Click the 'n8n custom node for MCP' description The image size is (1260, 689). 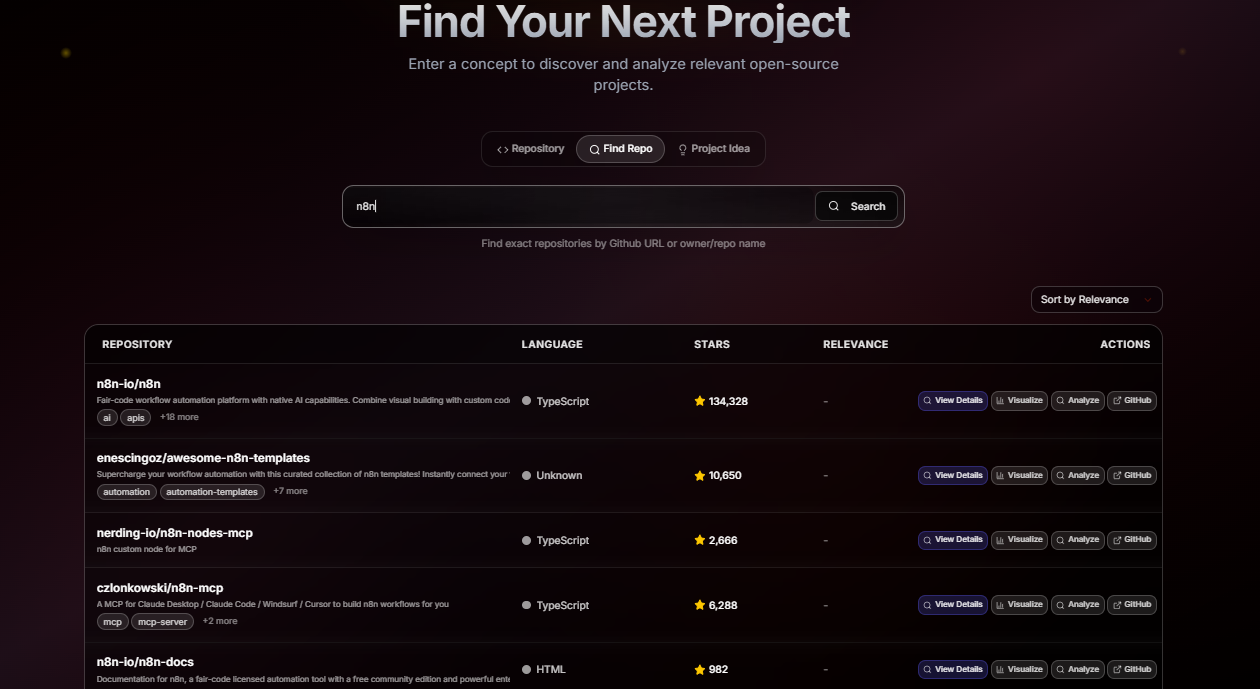tap(146, 549)
